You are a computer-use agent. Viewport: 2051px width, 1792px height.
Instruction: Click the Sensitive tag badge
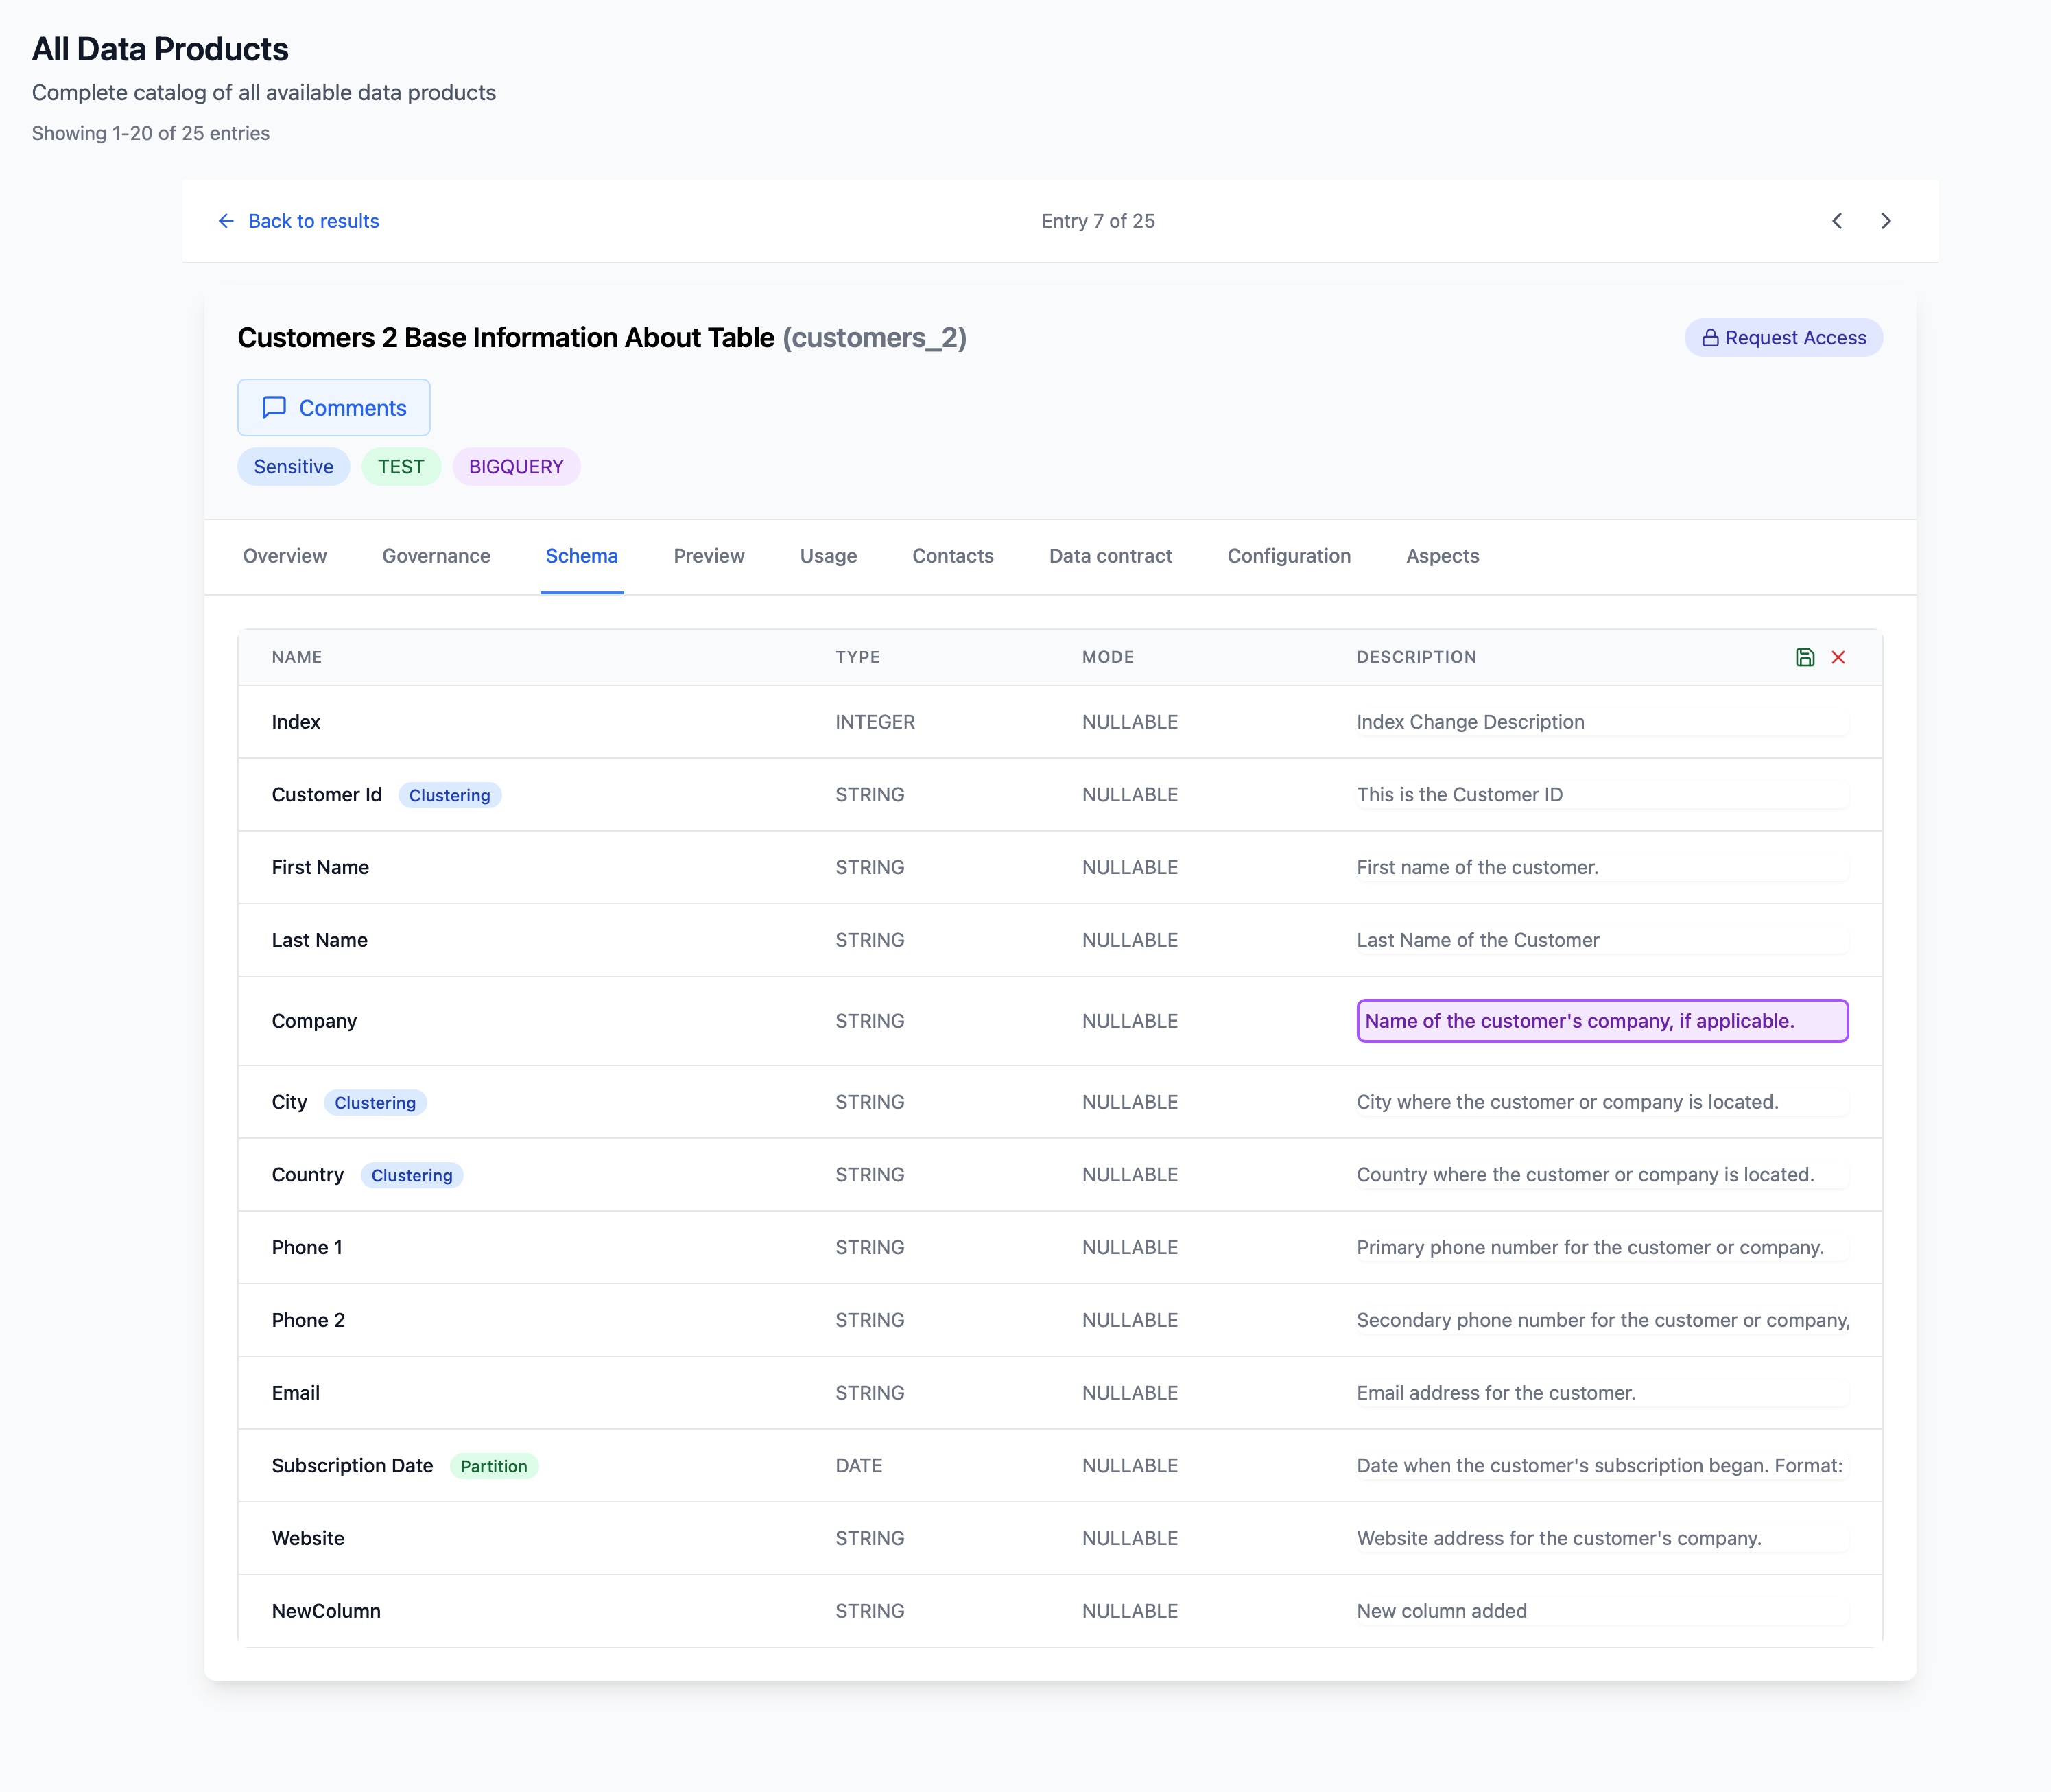click(293, 467)
